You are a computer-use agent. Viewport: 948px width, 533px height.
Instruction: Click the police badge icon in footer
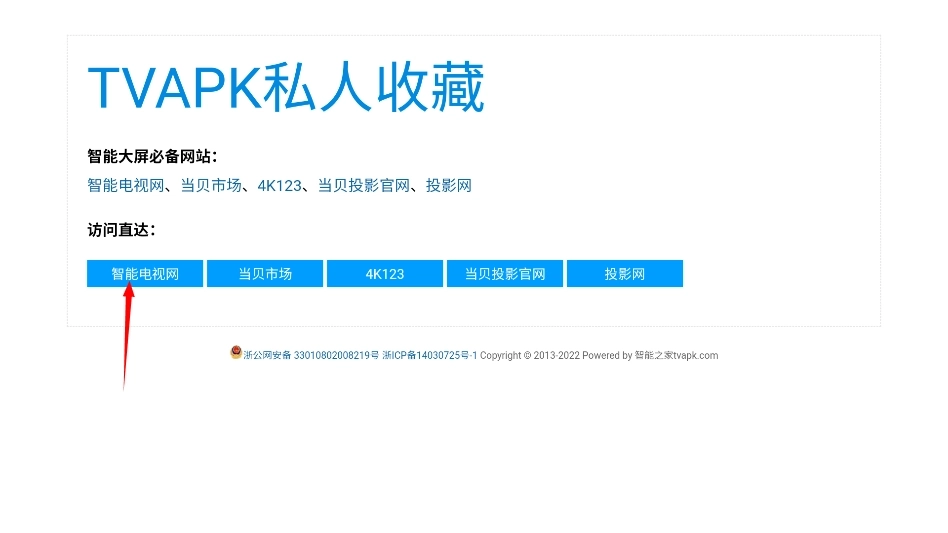pyautogui.click(x=236, y=352)
